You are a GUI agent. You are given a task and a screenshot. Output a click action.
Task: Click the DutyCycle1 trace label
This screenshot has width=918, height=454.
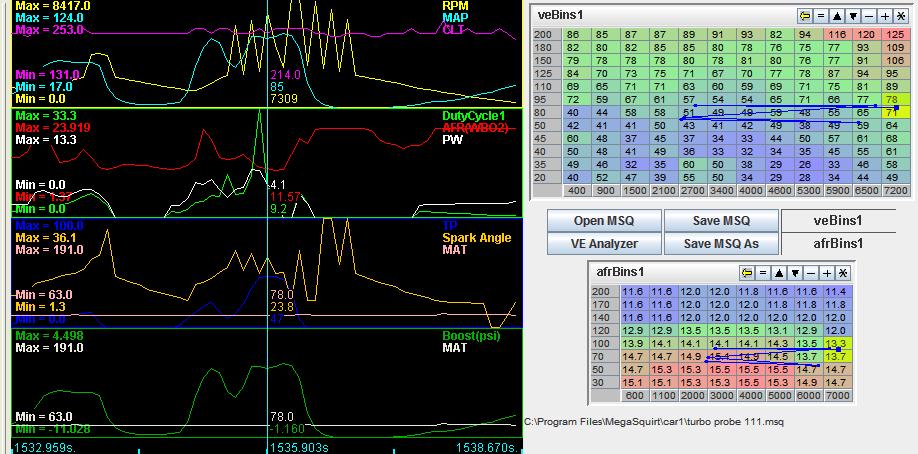point(474,116)
